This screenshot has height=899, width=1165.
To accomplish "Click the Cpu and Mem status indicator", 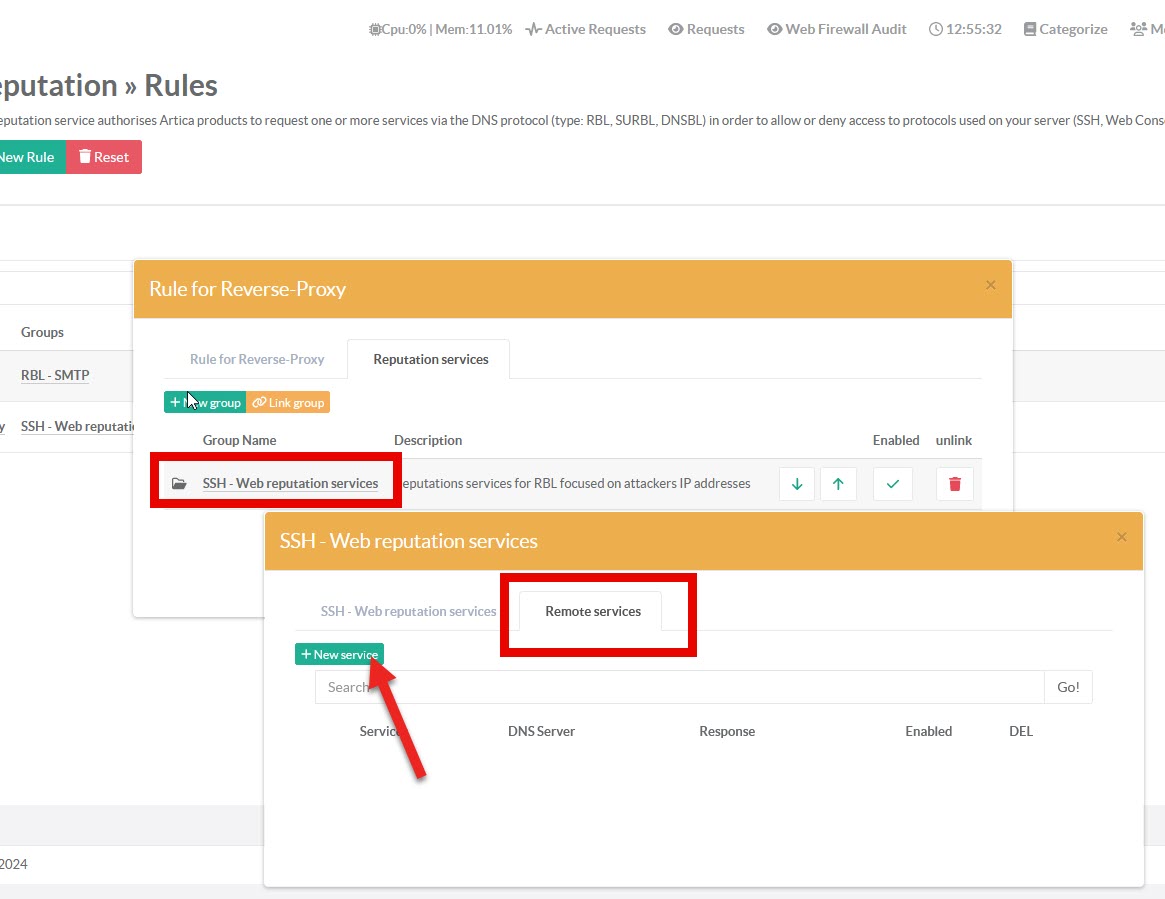I will 440,29.
